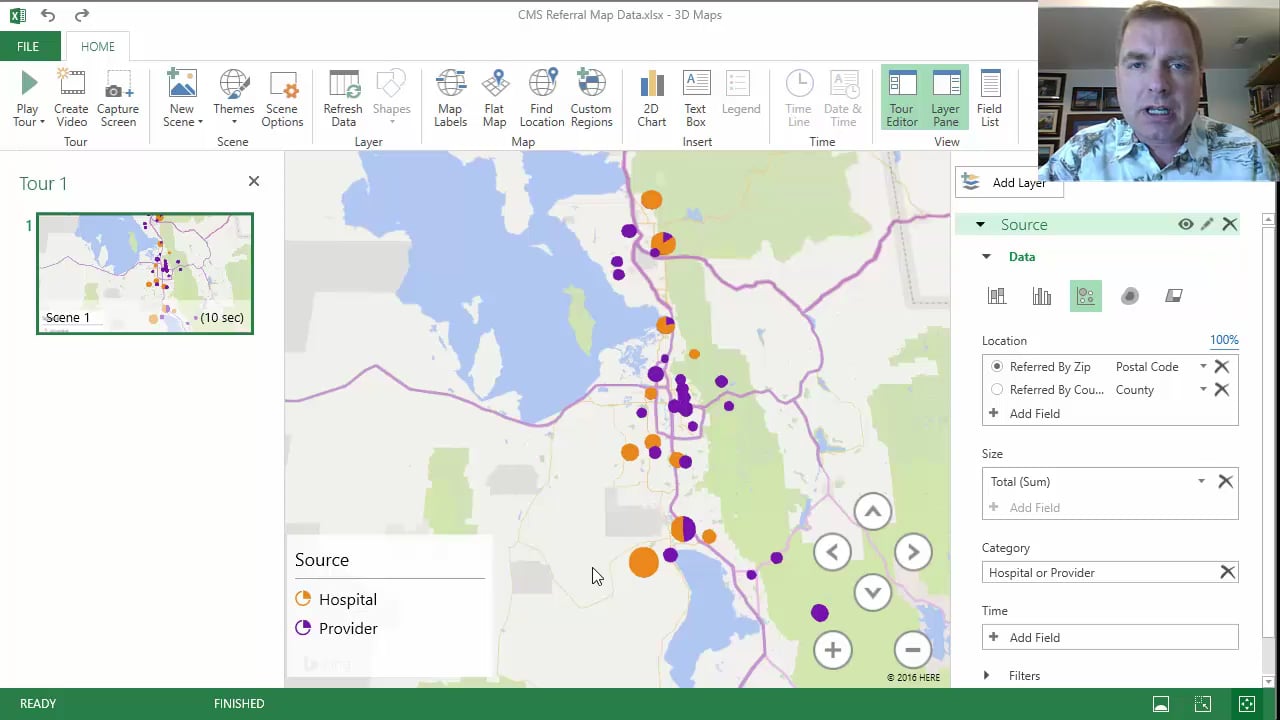Select the Referred By Zip radio button
Viewport: 1280px width, 720px height.
(997, 367)
